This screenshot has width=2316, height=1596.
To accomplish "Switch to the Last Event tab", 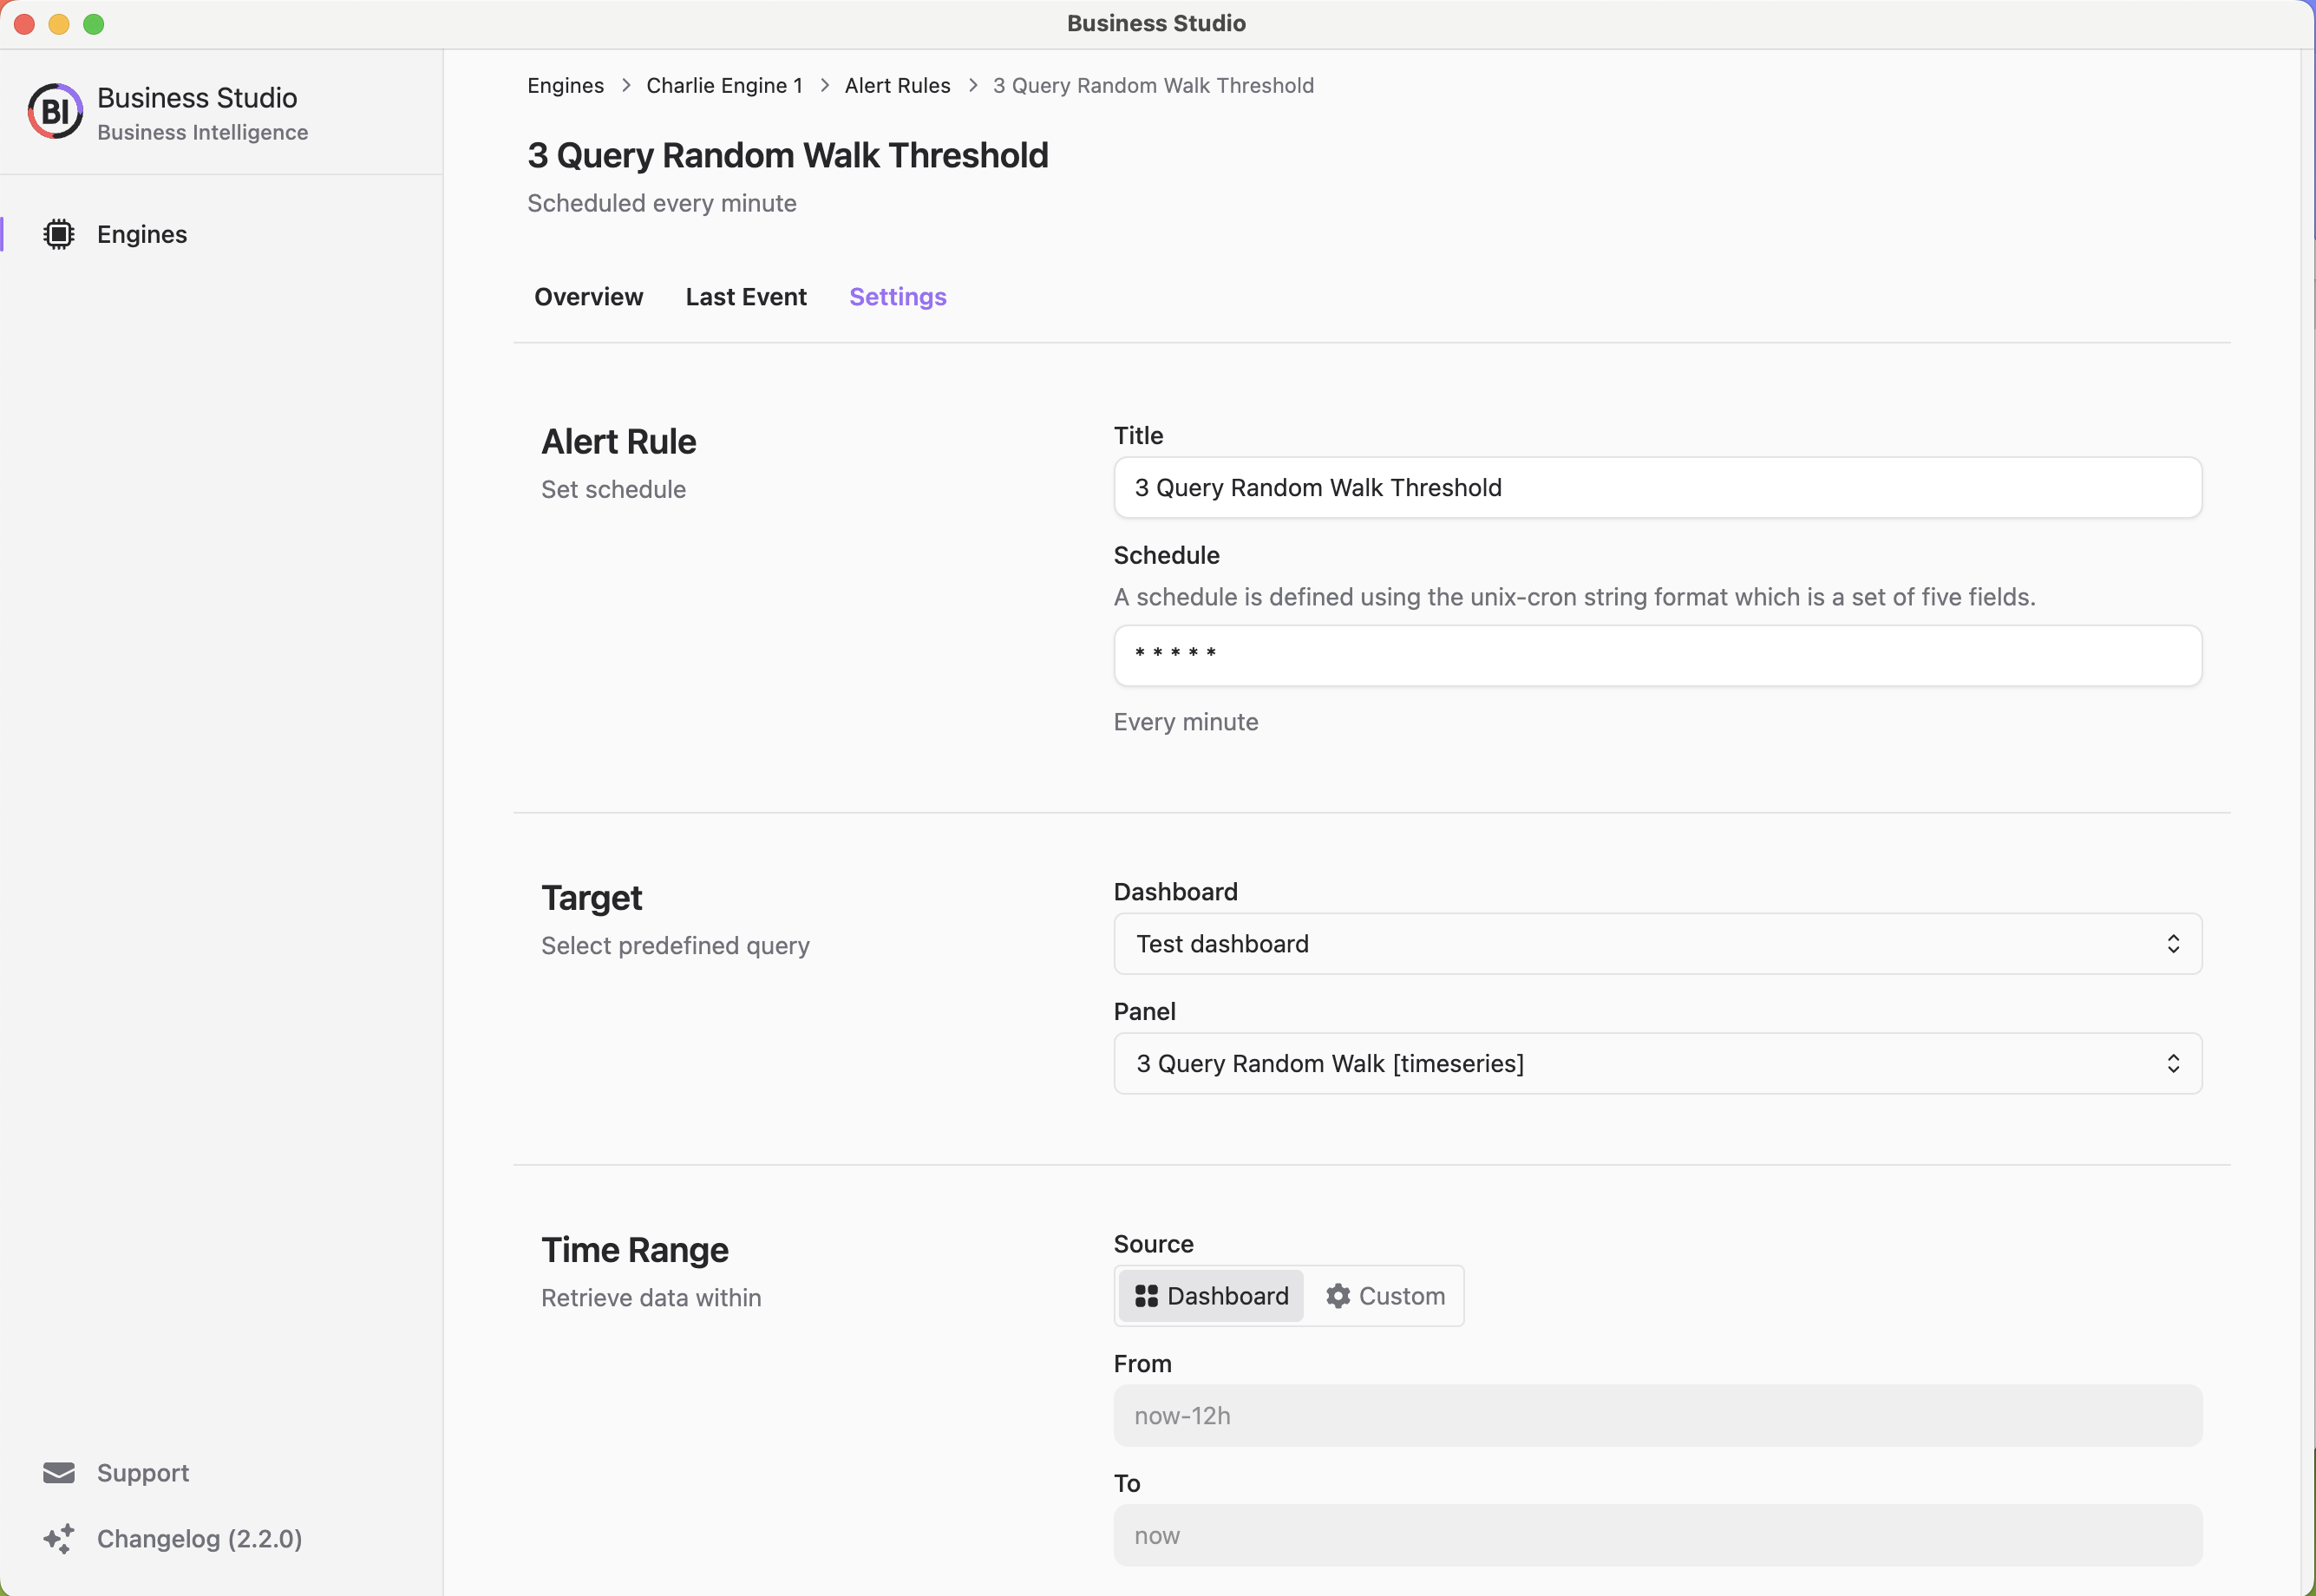I will tap(746, 296).
